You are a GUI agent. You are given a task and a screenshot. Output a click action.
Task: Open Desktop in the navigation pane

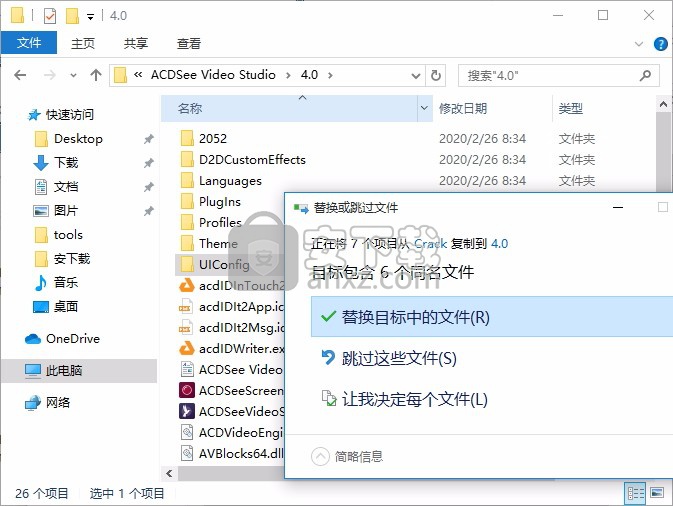point(78,139)
